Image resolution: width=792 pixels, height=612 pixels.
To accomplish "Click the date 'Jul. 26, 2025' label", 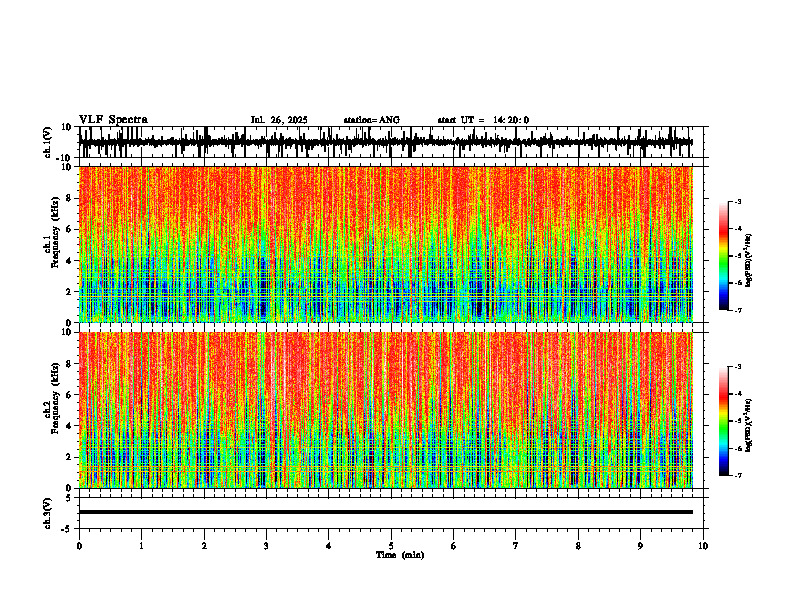I will (x=279, y=120).
